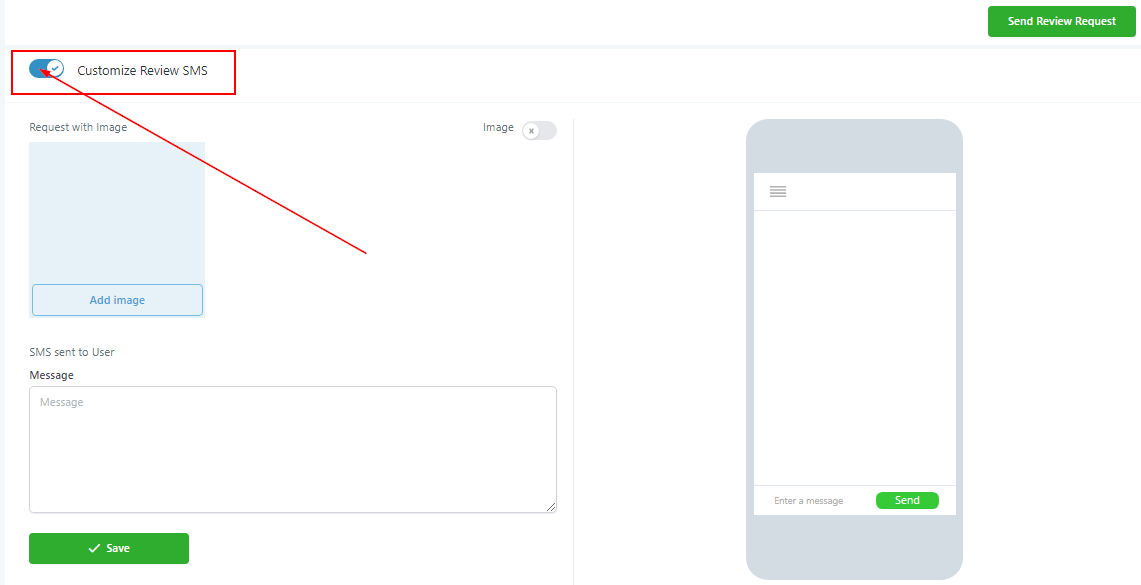Click the Enter a message field in preview
Image resolution: width=1141 pixels, height=585 pixels.
(x=808, y=501)
